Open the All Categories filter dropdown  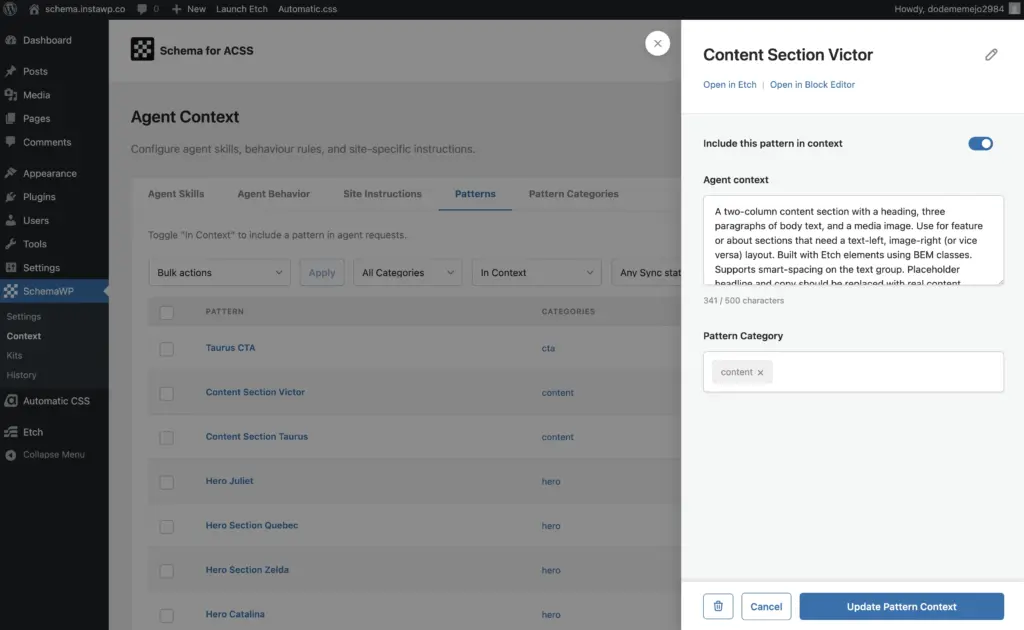408,272
